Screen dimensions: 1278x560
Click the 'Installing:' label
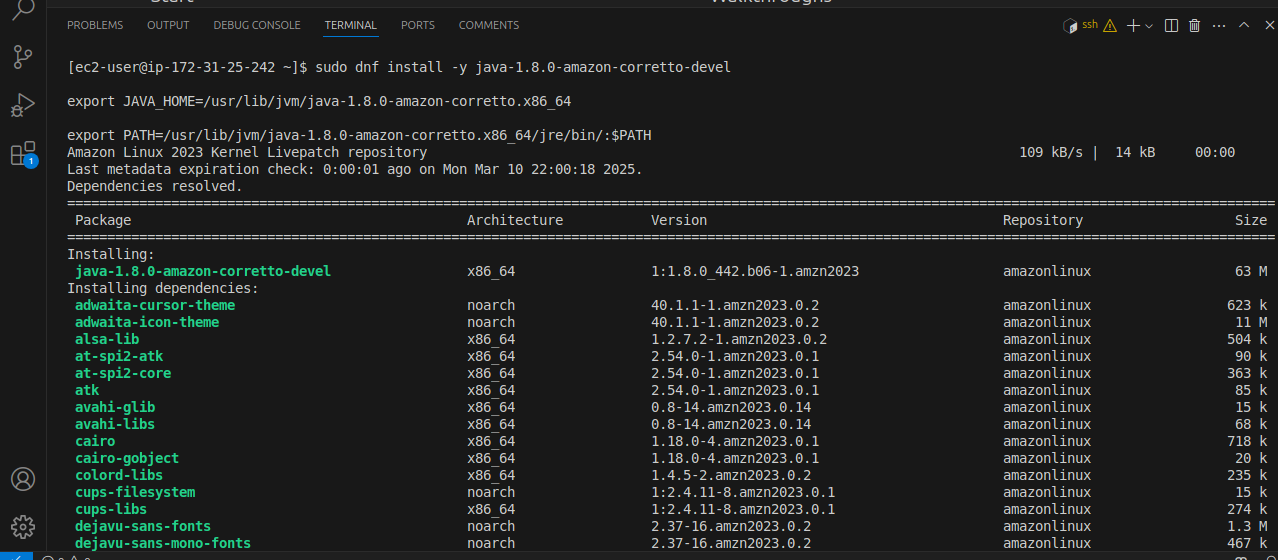(x=111, y=255)
